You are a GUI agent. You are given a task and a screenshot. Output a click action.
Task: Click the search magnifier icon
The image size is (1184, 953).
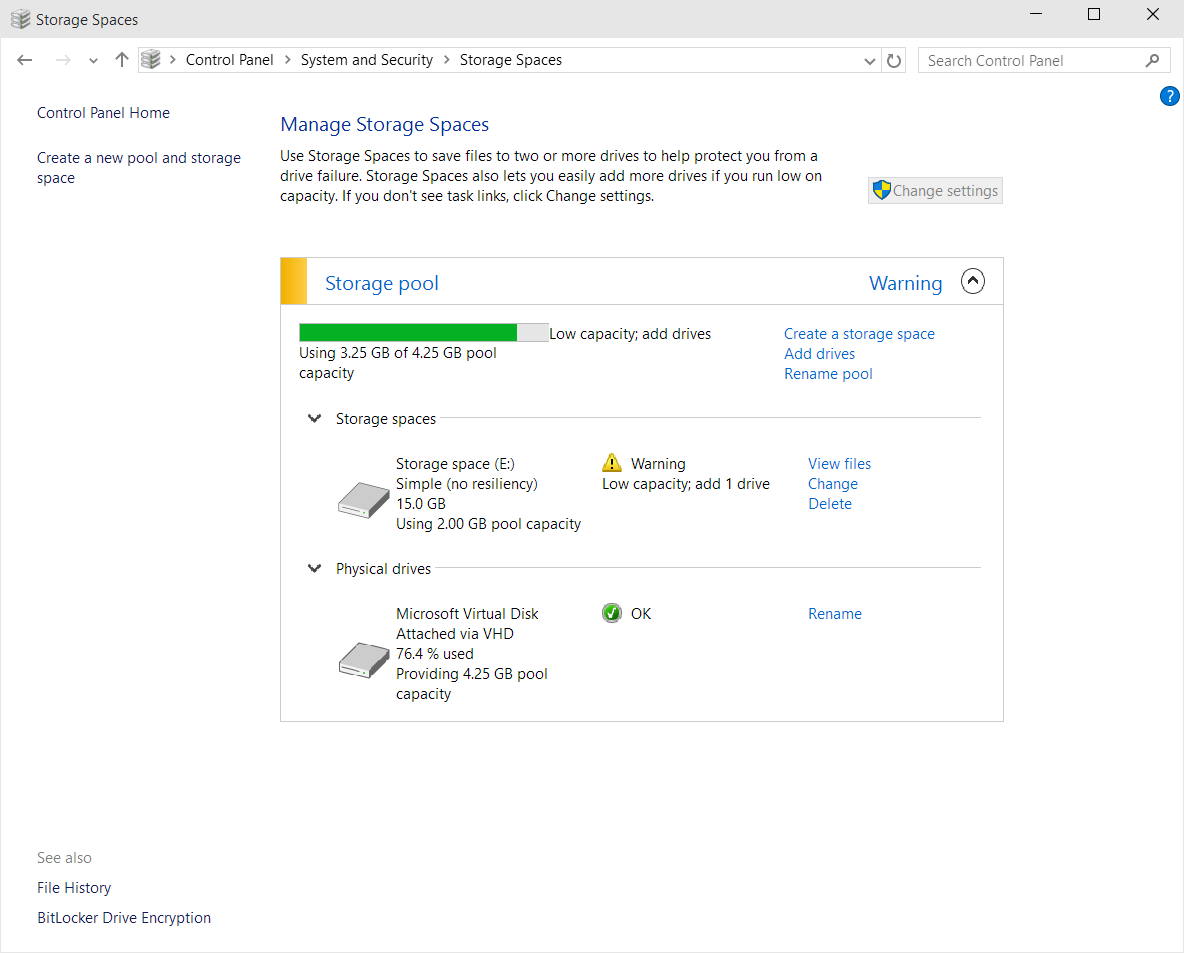click(x=1152, y=60)
